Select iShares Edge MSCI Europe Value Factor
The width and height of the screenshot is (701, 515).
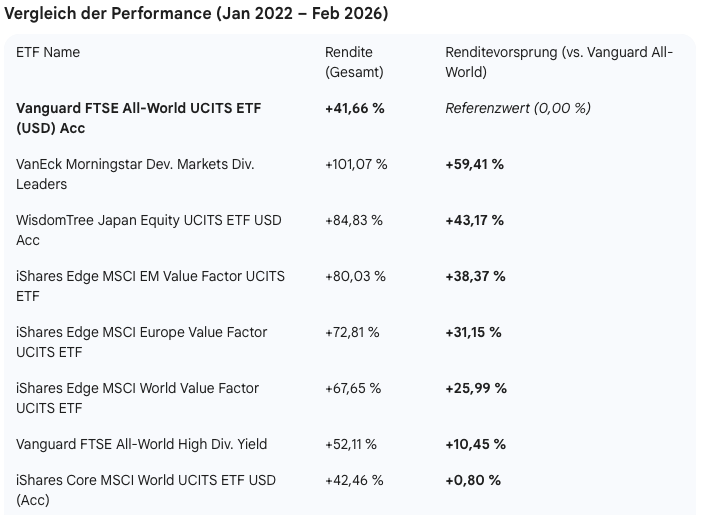coord(142,342)
